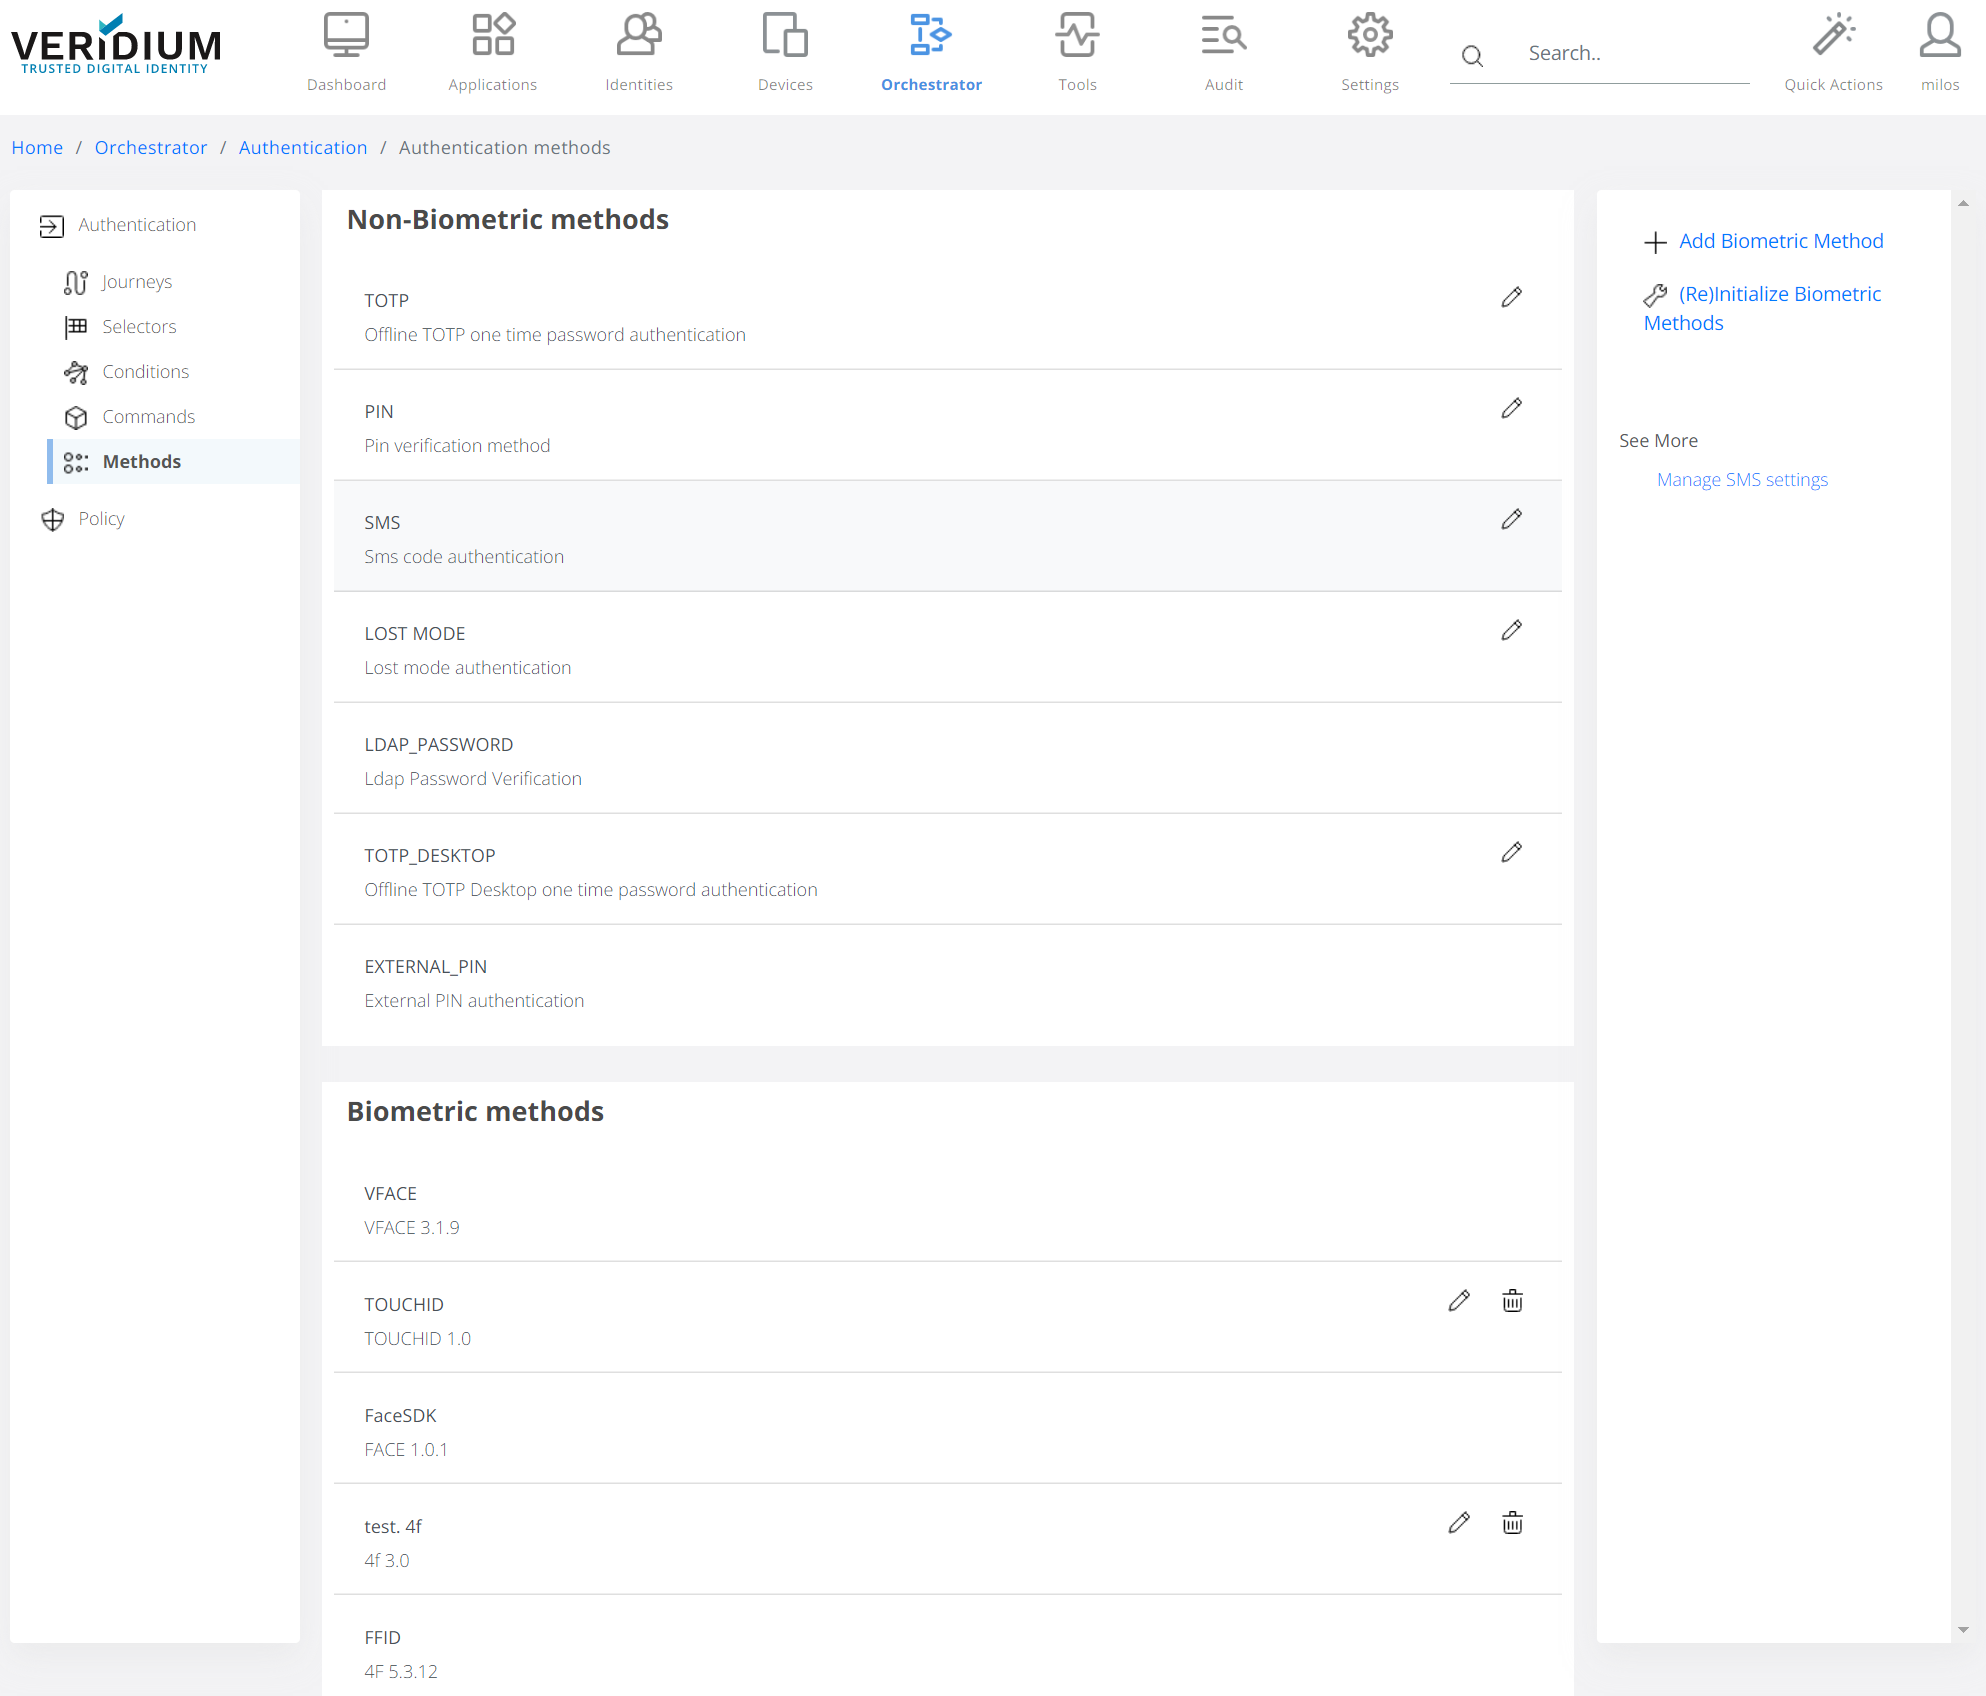The image size is (1986, 1696).
Task: Switch to the Audit tab
Action: click(x=1223, y=52)
